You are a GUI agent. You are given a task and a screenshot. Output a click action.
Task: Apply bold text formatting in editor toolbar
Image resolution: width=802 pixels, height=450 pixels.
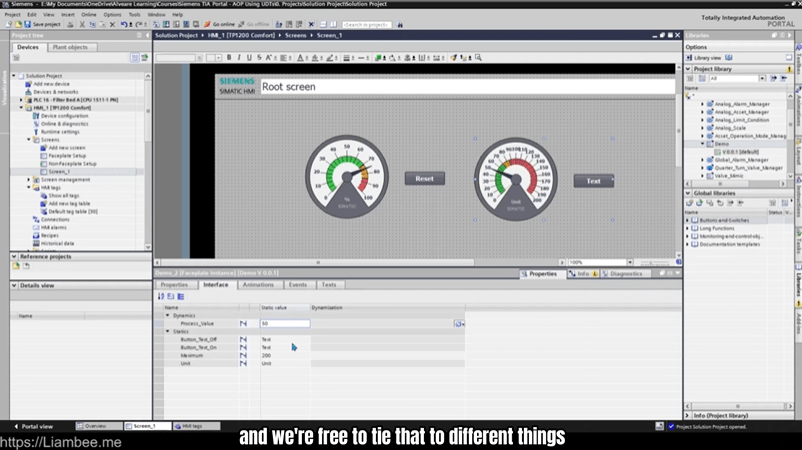pos(229,58)
